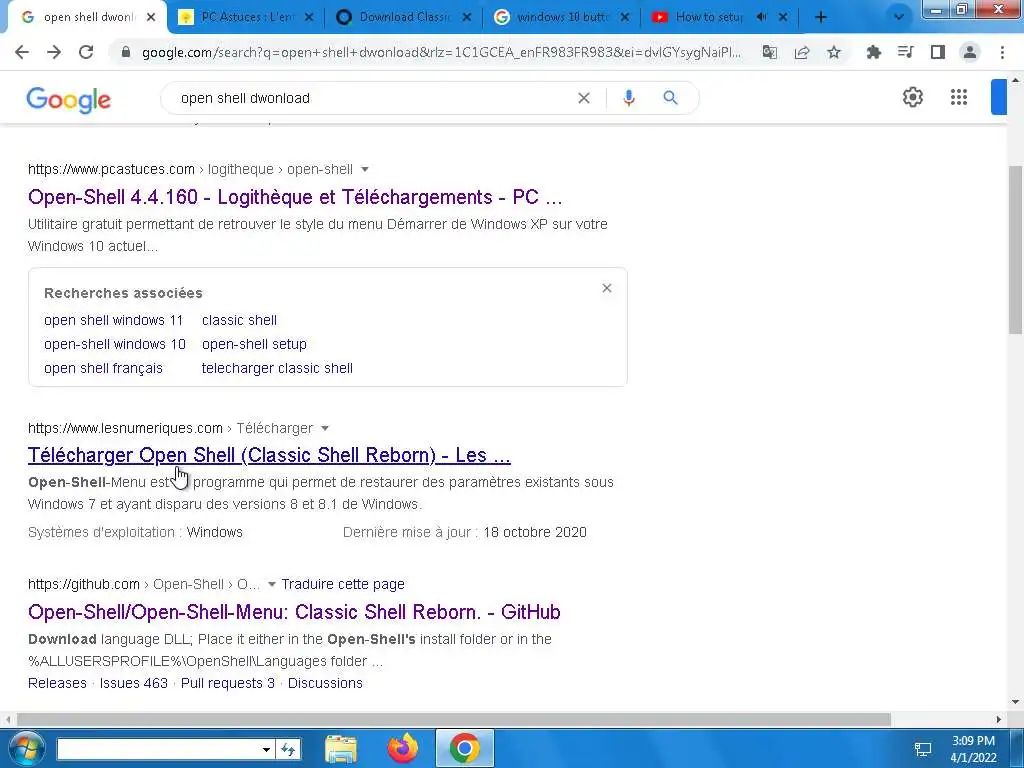Reload the current page
The height and width of the screenshot is (768, 1024).
[86, 52]
